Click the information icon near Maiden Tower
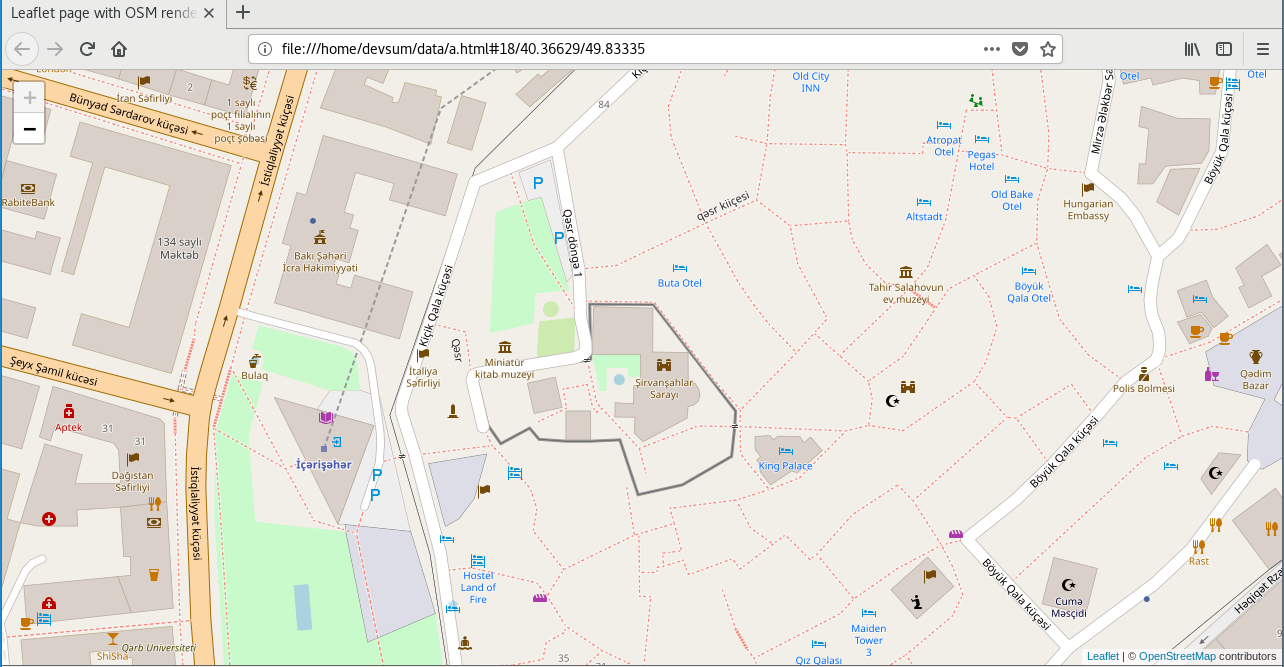Screen dimensions: 1284x667 click(916, 601)
